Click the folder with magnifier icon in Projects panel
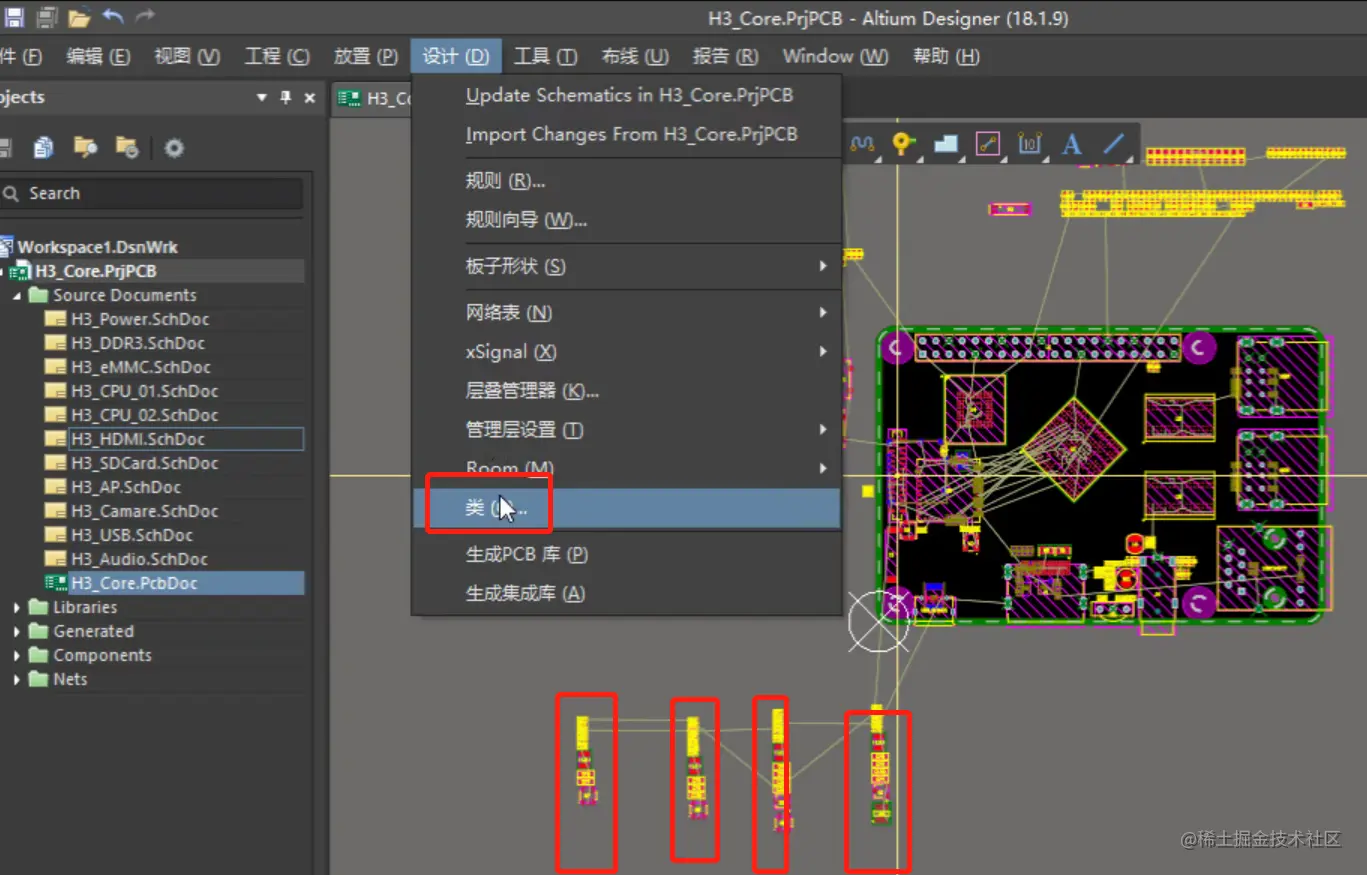This screenshot has width=1367, height=875. [x=85, y=148]
